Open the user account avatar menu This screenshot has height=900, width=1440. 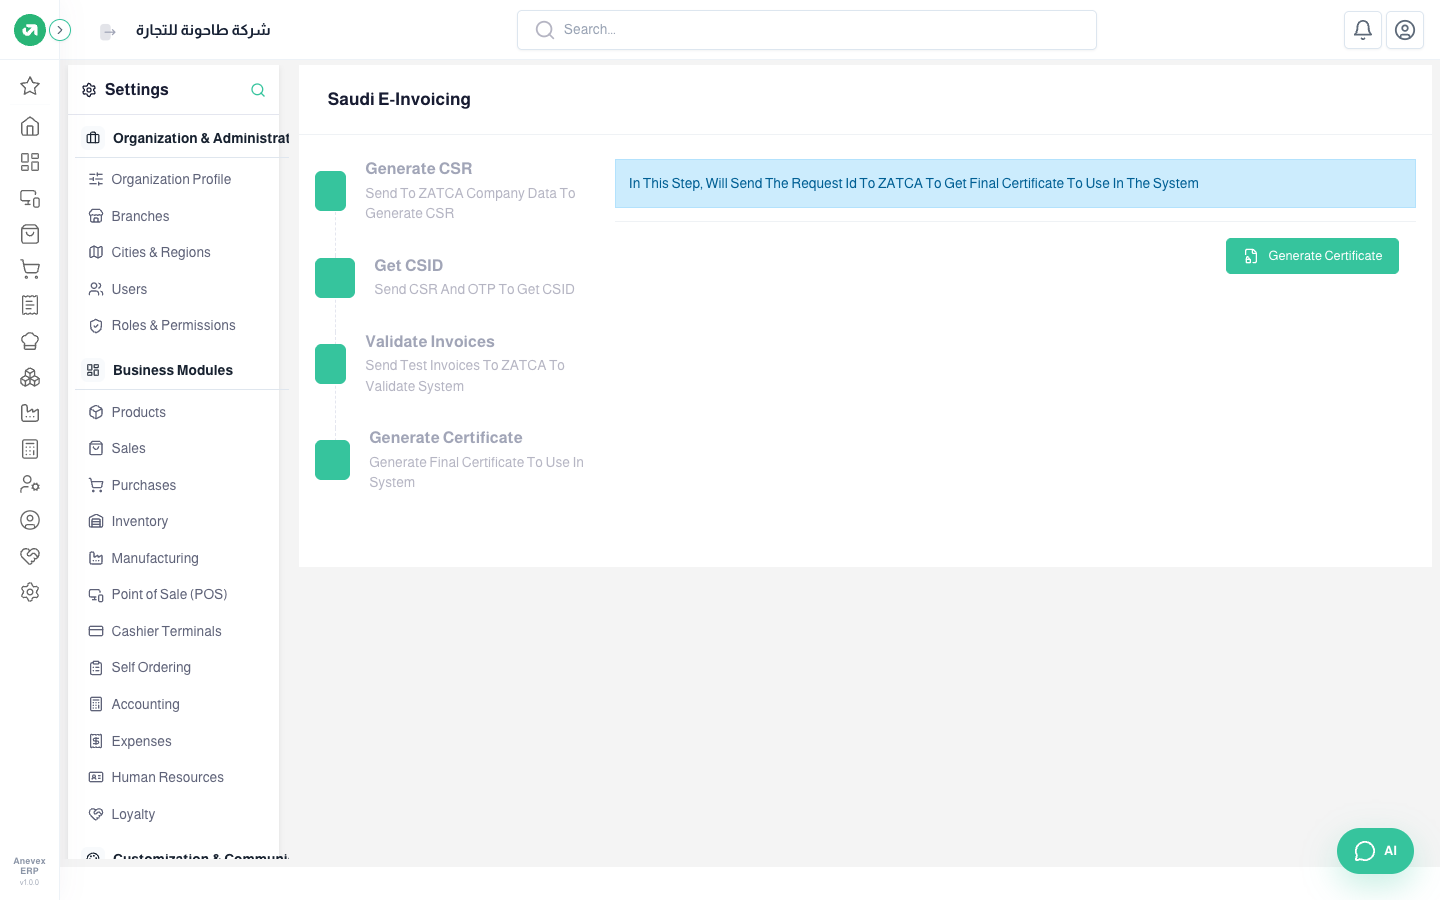pos(1405,30)
